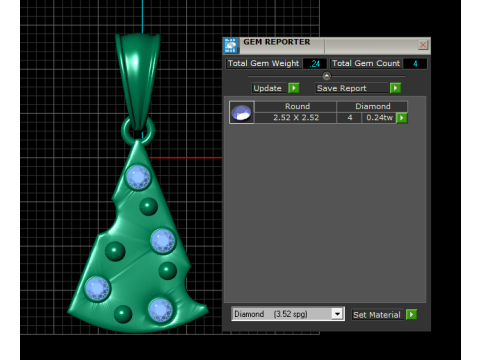Click green arrow next to Update
Screen dimensions: 480x360
tap(294, 88)
